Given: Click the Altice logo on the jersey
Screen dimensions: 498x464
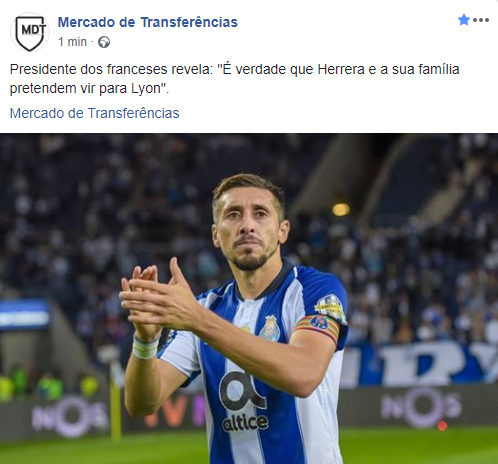Looking at the screenshot, I should point(245,403).
